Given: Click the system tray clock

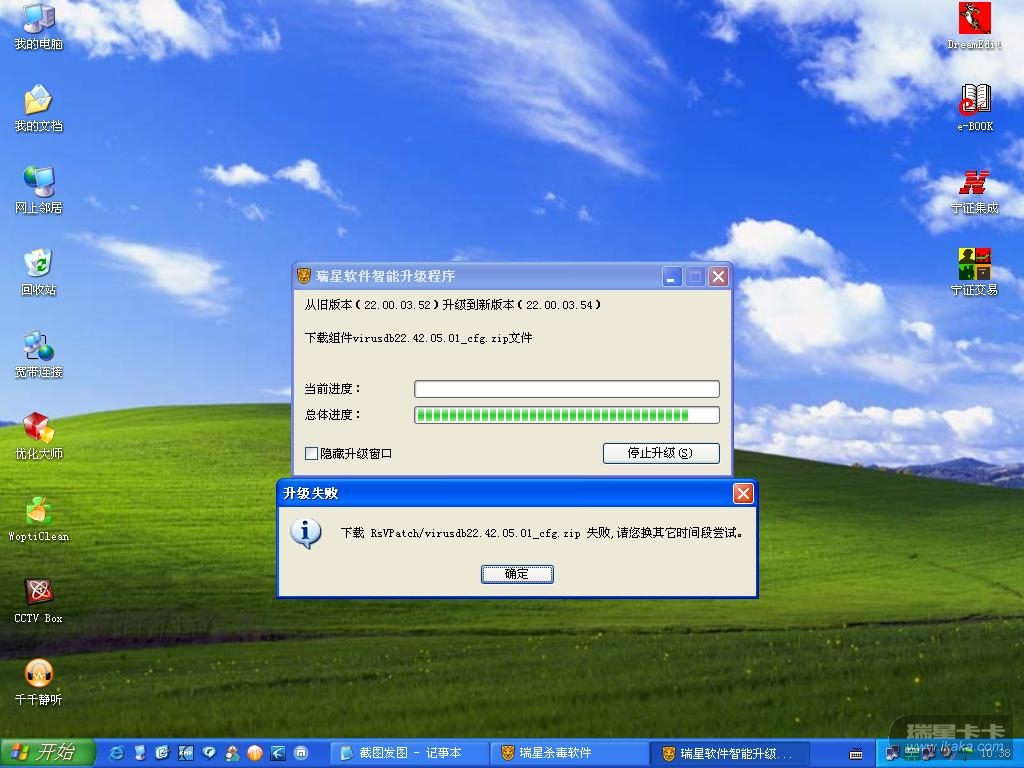Looking at the screenshot, I should pyautogui.click(x=995, y=753).
